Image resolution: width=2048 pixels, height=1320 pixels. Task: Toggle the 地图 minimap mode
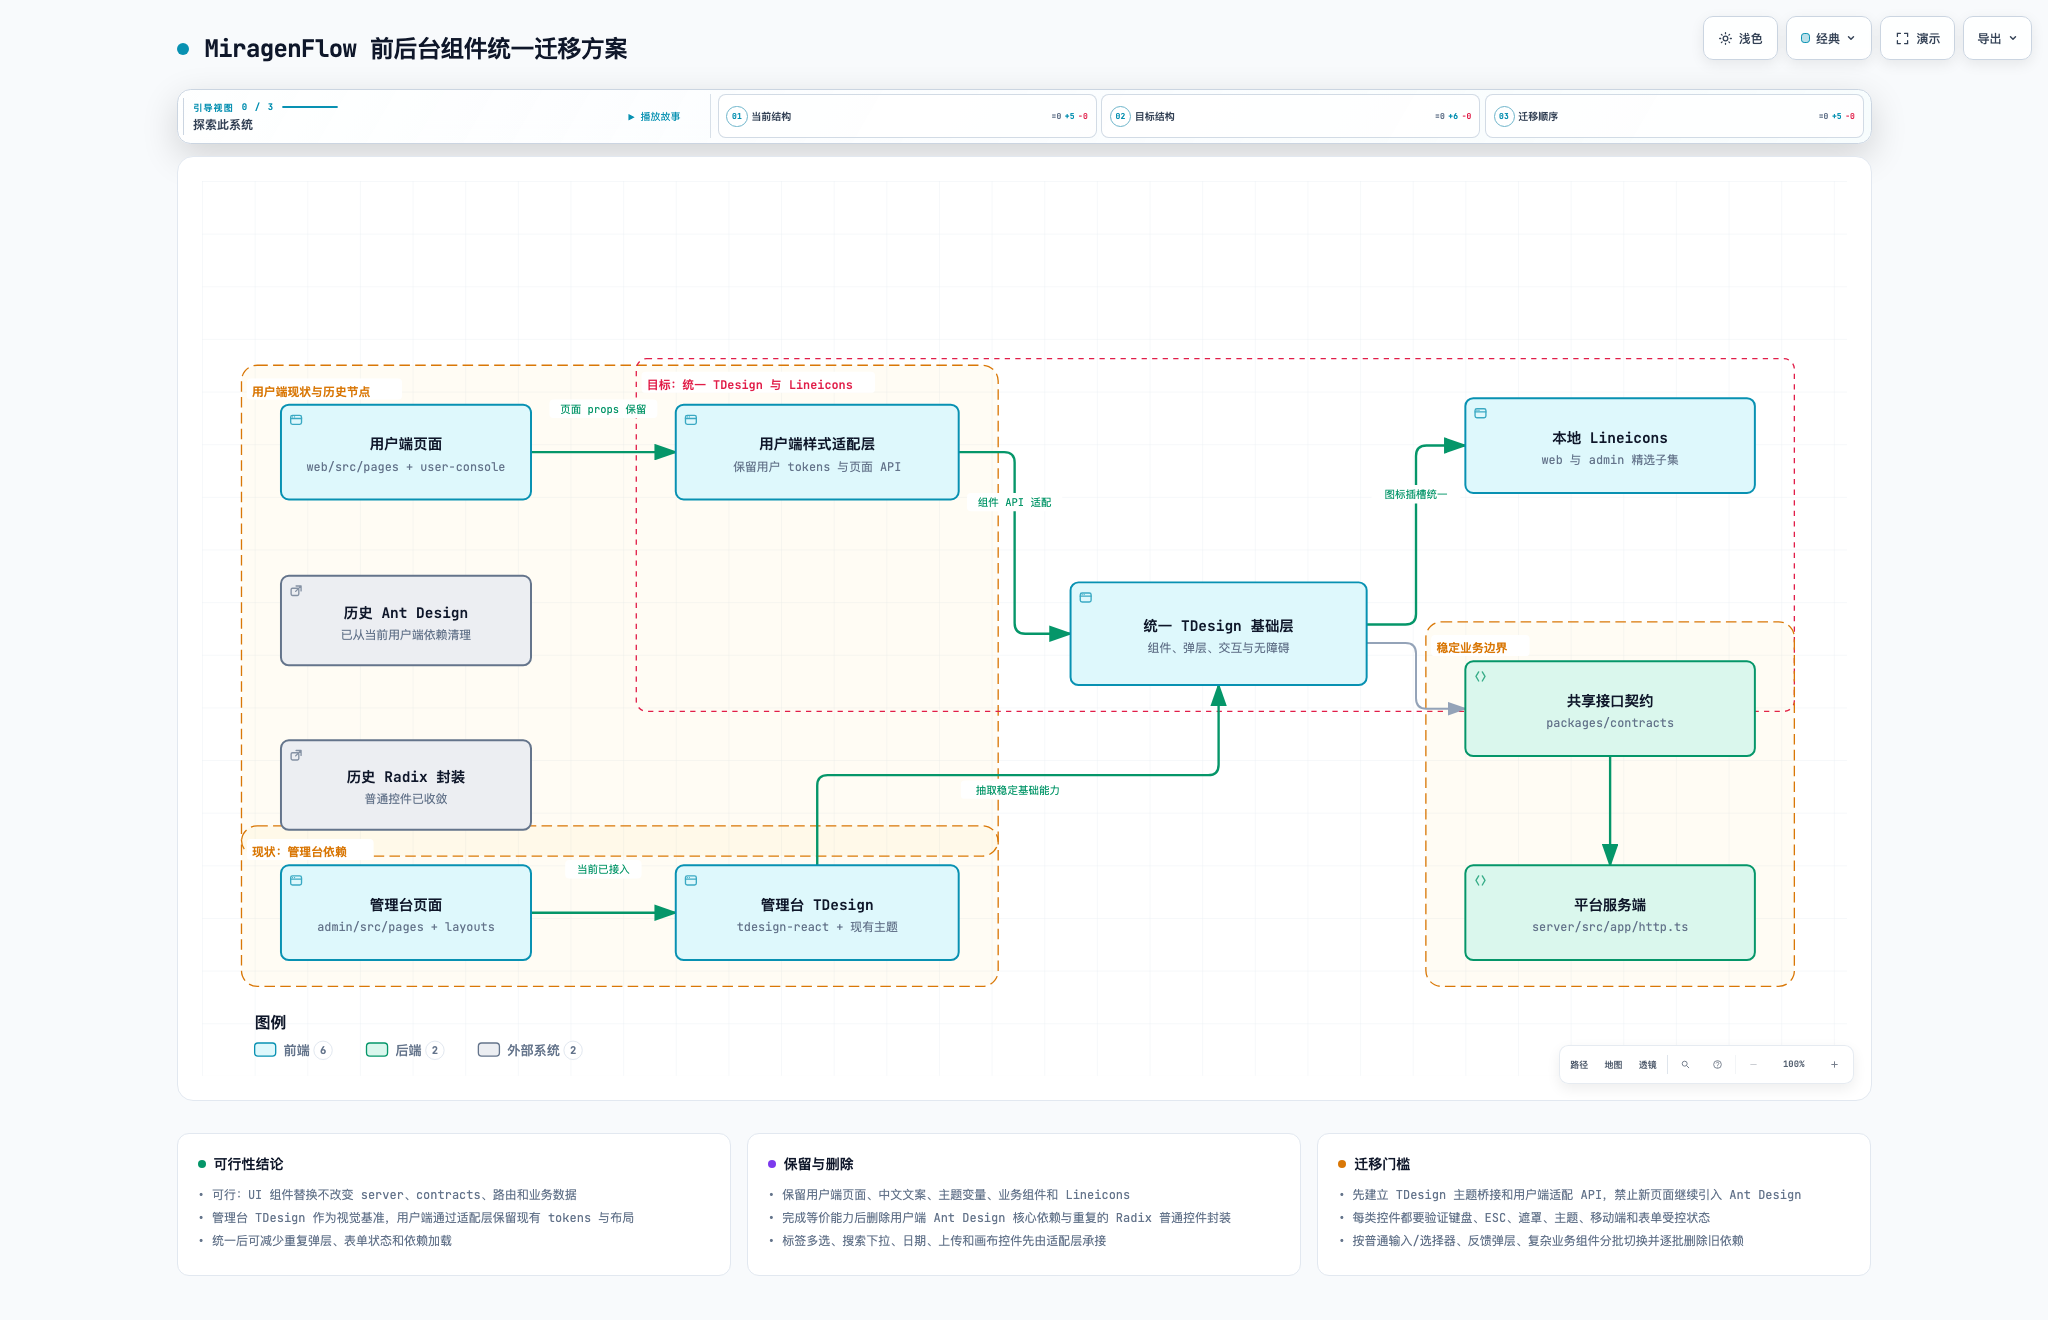1613,1064
